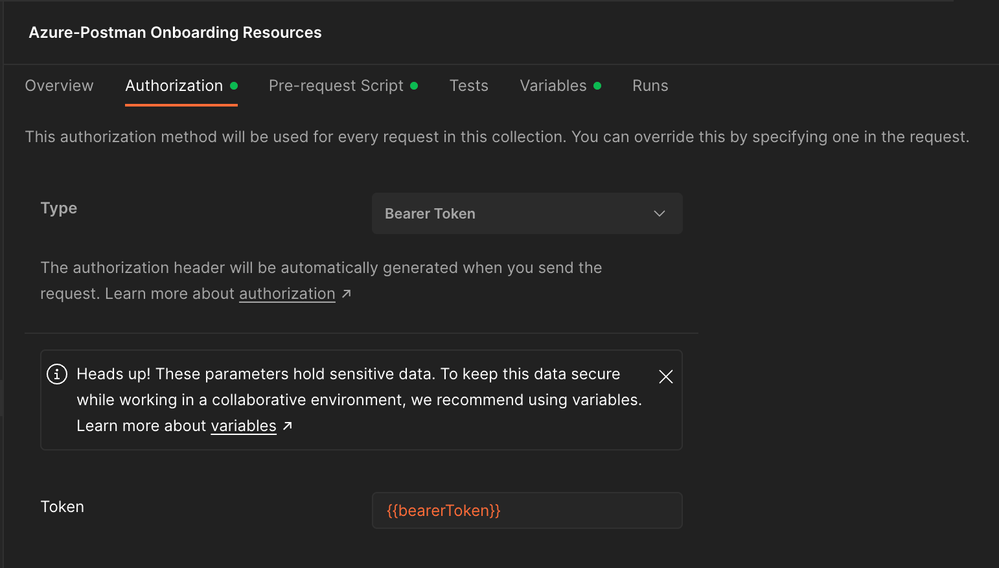This screenshot has height=568, width=999.
Task: Go to the Variables tab
Action: [x=560, y=86]
